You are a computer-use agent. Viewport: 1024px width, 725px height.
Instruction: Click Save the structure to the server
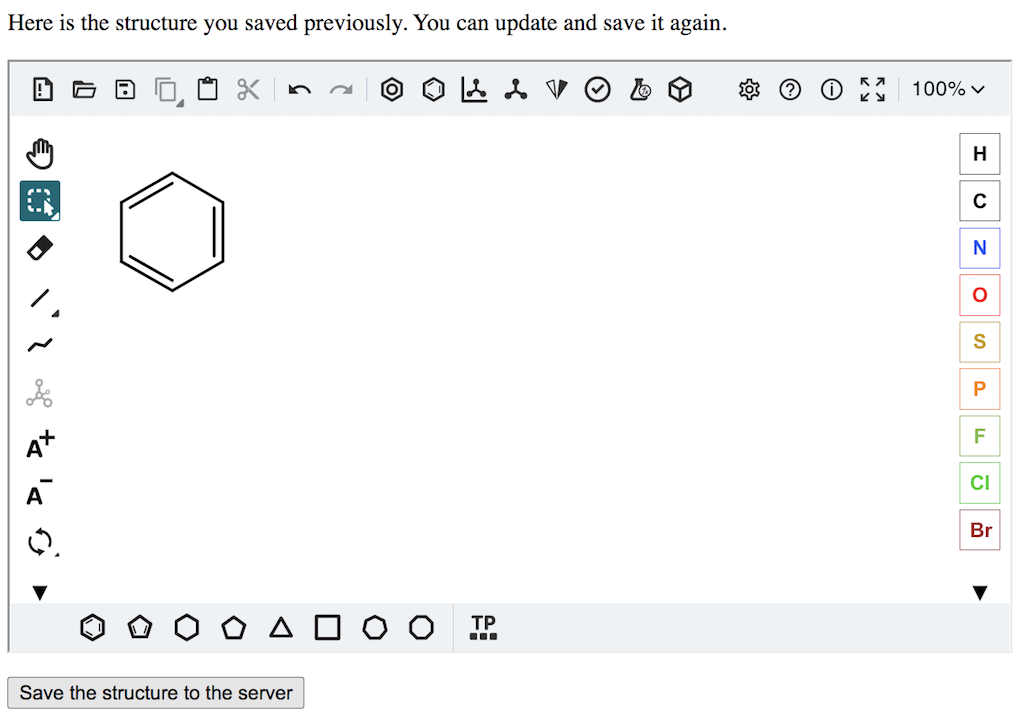pyautogui.click(x=156, y=693)
